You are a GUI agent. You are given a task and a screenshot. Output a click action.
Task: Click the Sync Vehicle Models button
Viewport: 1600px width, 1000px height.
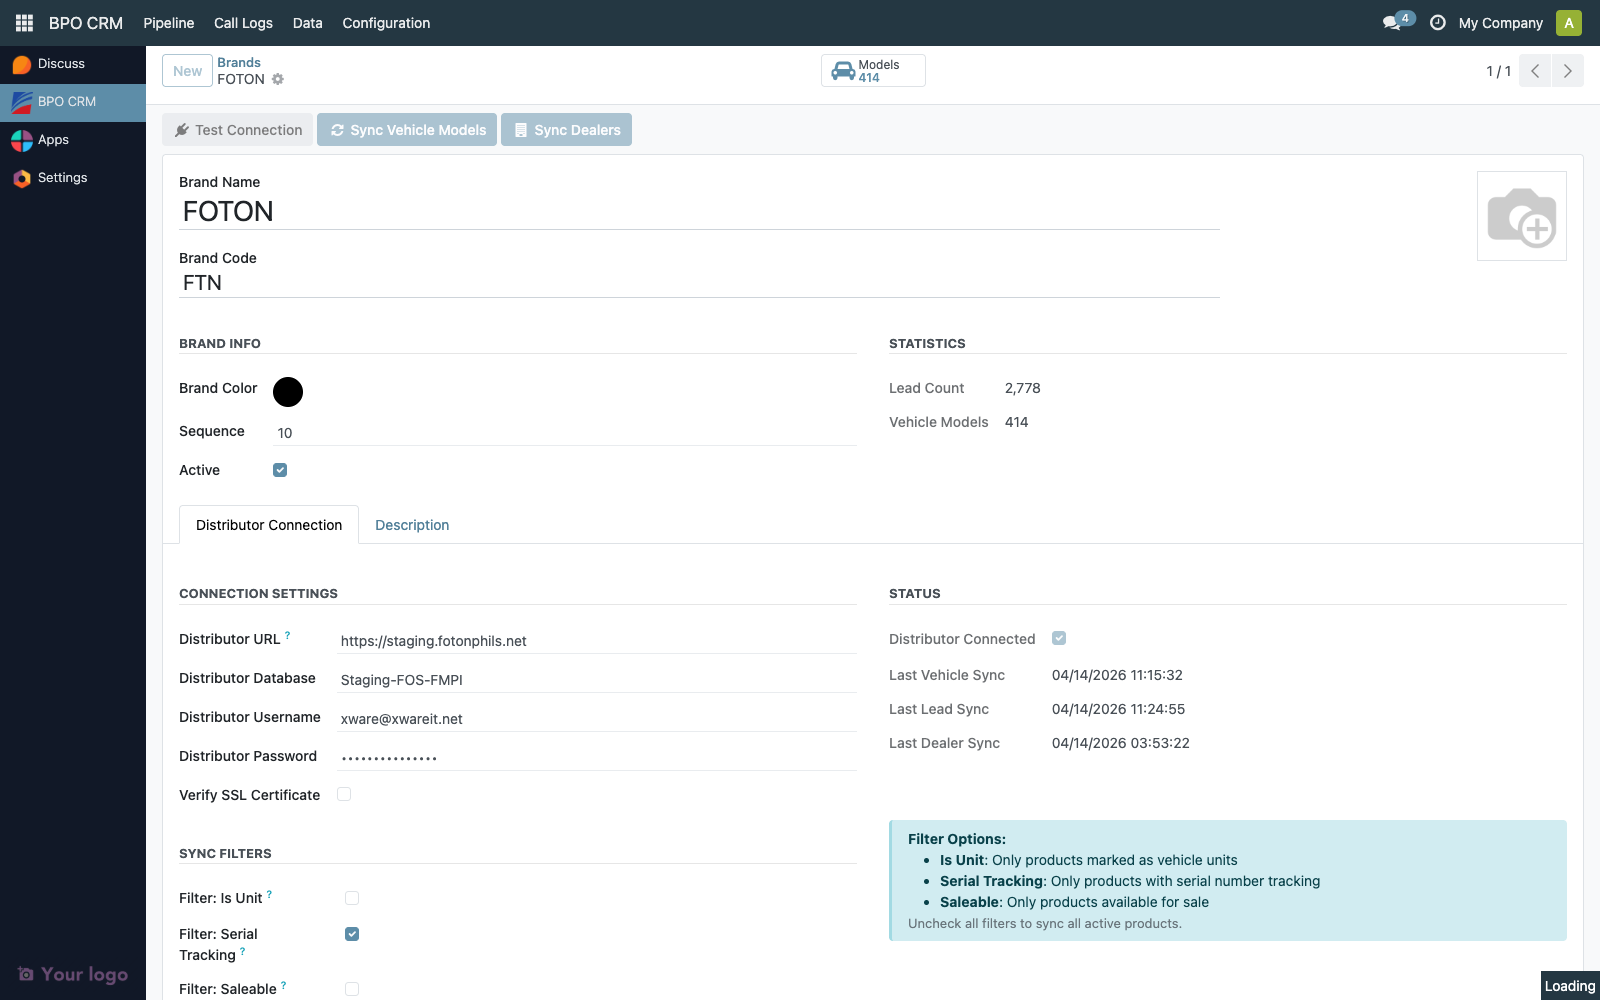pyautogui.click(x=407, y=130)
